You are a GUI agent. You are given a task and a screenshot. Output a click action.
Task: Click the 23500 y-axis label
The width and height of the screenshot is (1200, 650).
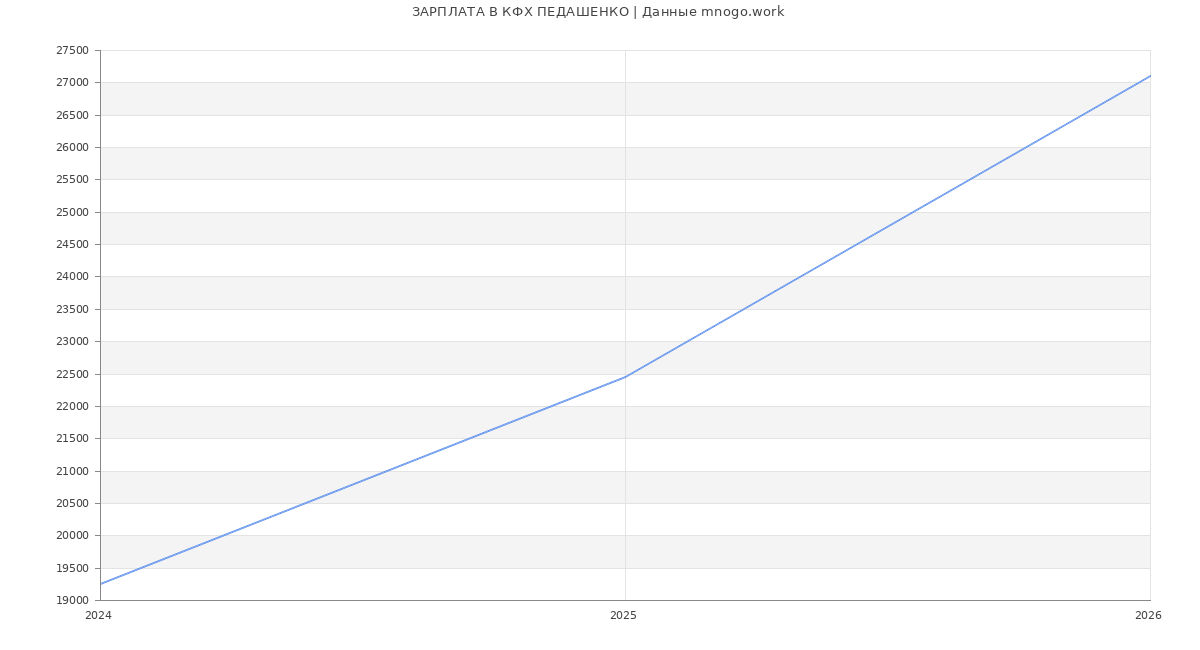pos(72,309)
